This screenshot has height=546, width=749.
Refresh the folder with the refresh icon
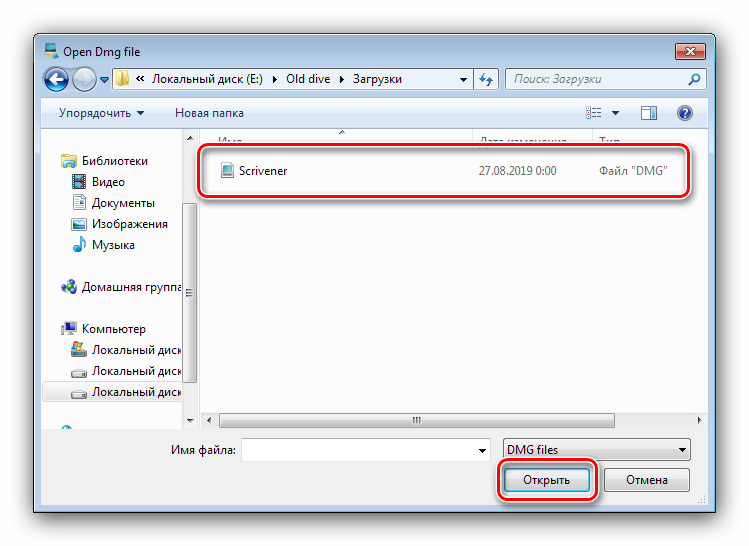tap(486, 79)
